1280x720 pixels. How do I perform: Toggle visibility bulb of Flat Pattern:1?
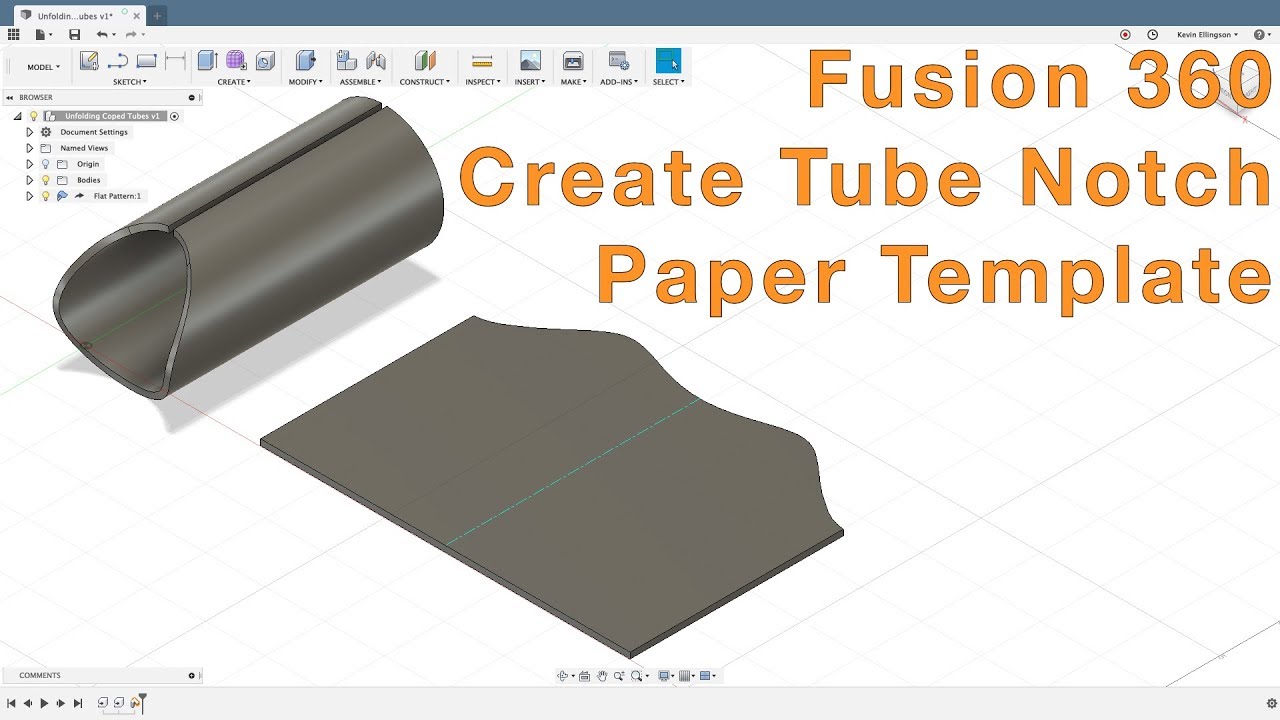(45, 196)
